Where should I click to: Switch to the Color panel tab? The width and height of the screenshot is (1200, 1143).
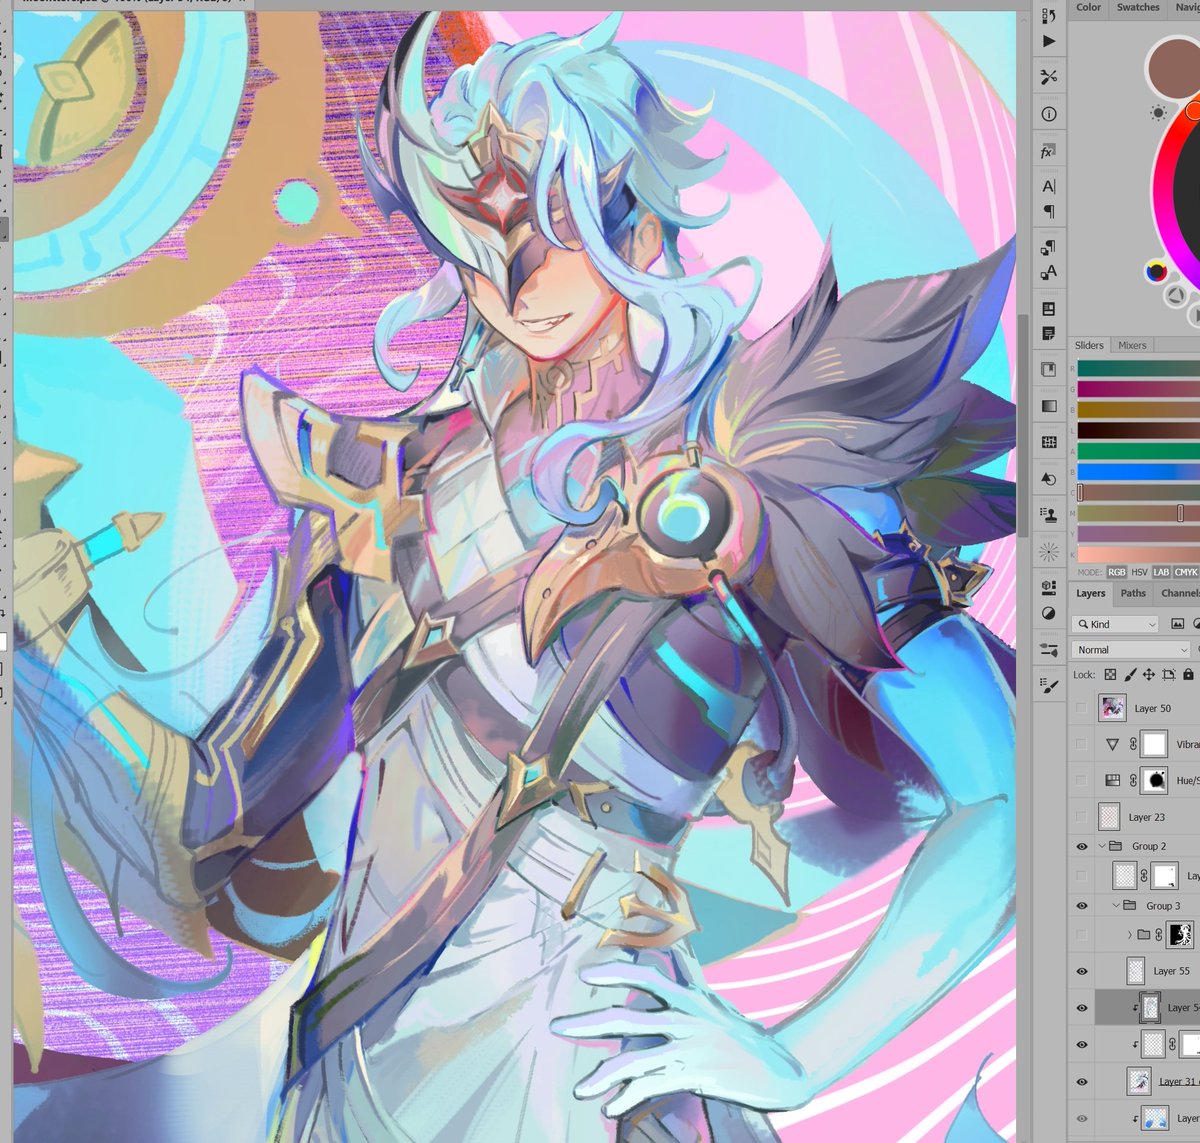pyautogui.click(x=1088, y=7)
